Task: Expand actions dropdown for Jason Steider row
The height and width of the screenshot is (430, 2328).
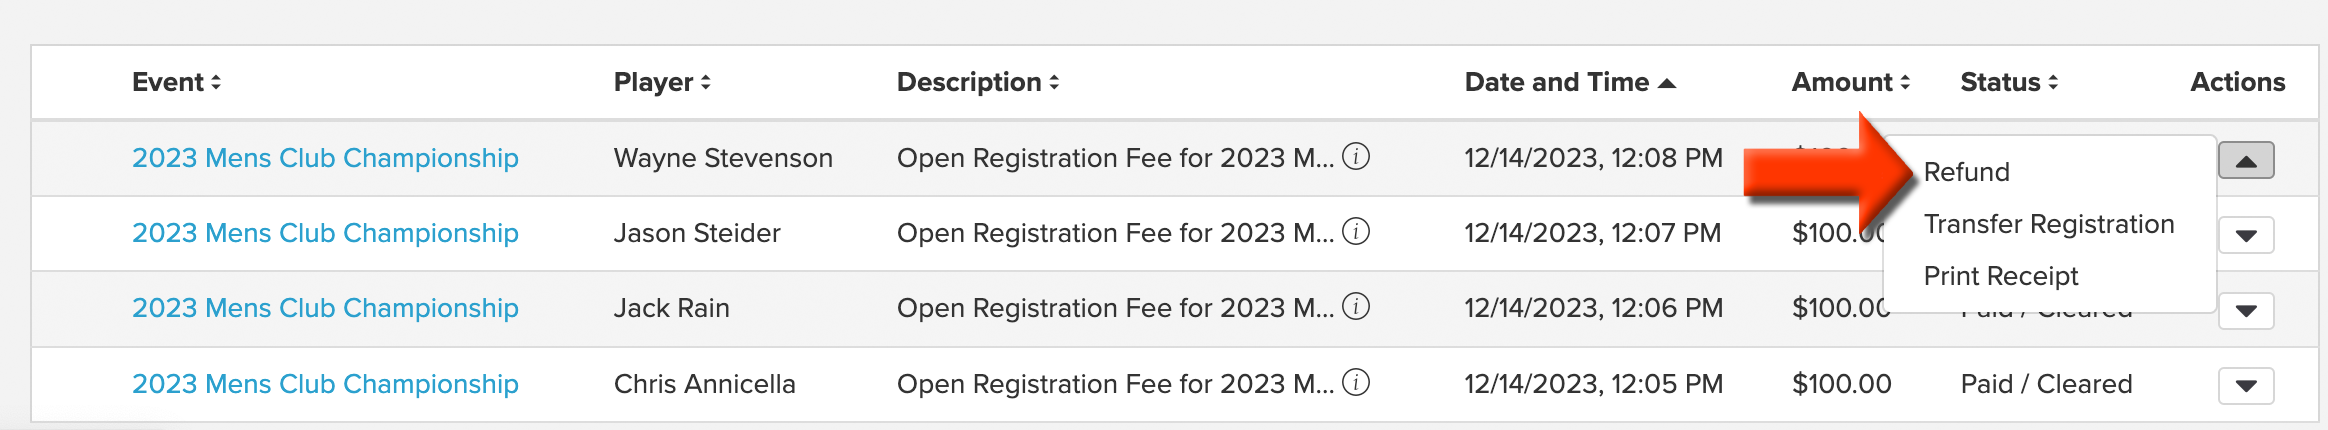Action: click(x=2246, y=236)
